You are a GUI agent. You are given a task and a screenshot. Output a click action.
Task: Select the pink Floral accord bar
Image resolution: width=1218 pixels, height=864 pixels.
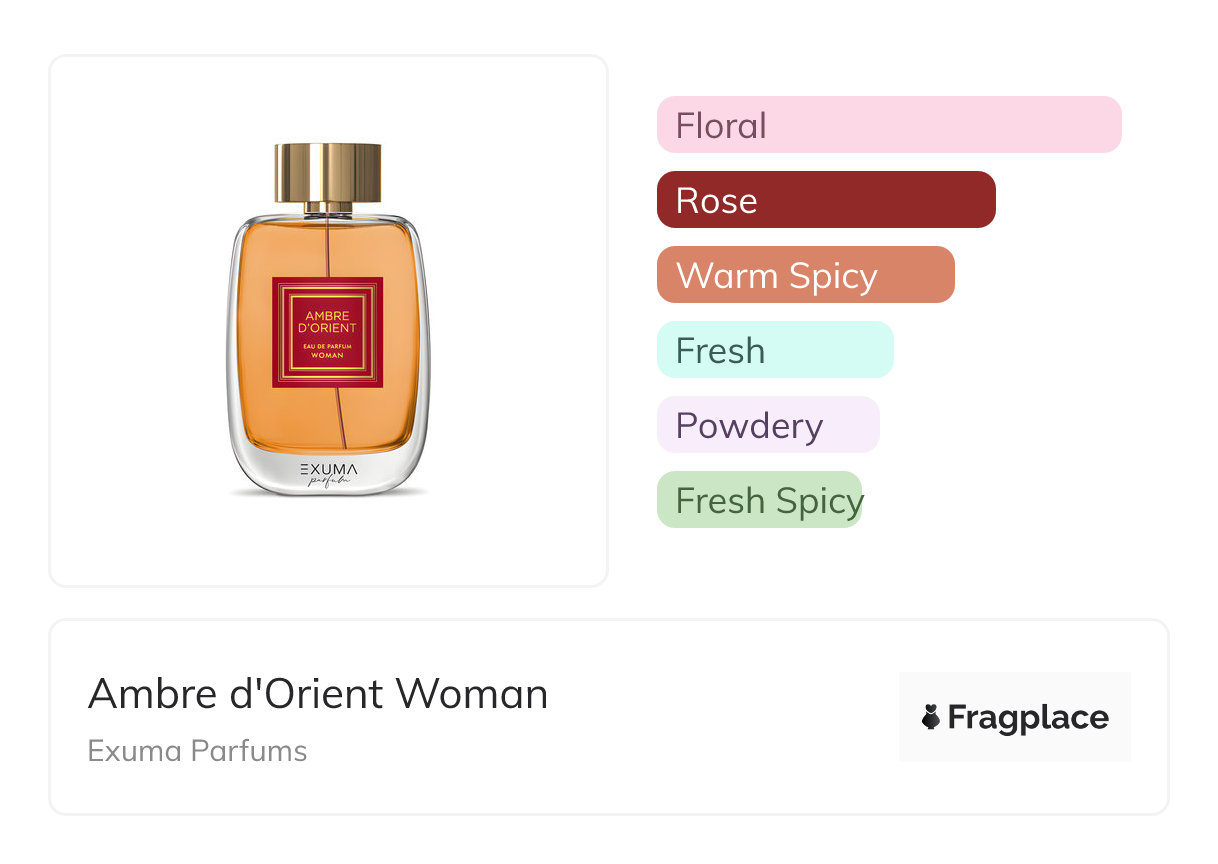click(888, 125)
